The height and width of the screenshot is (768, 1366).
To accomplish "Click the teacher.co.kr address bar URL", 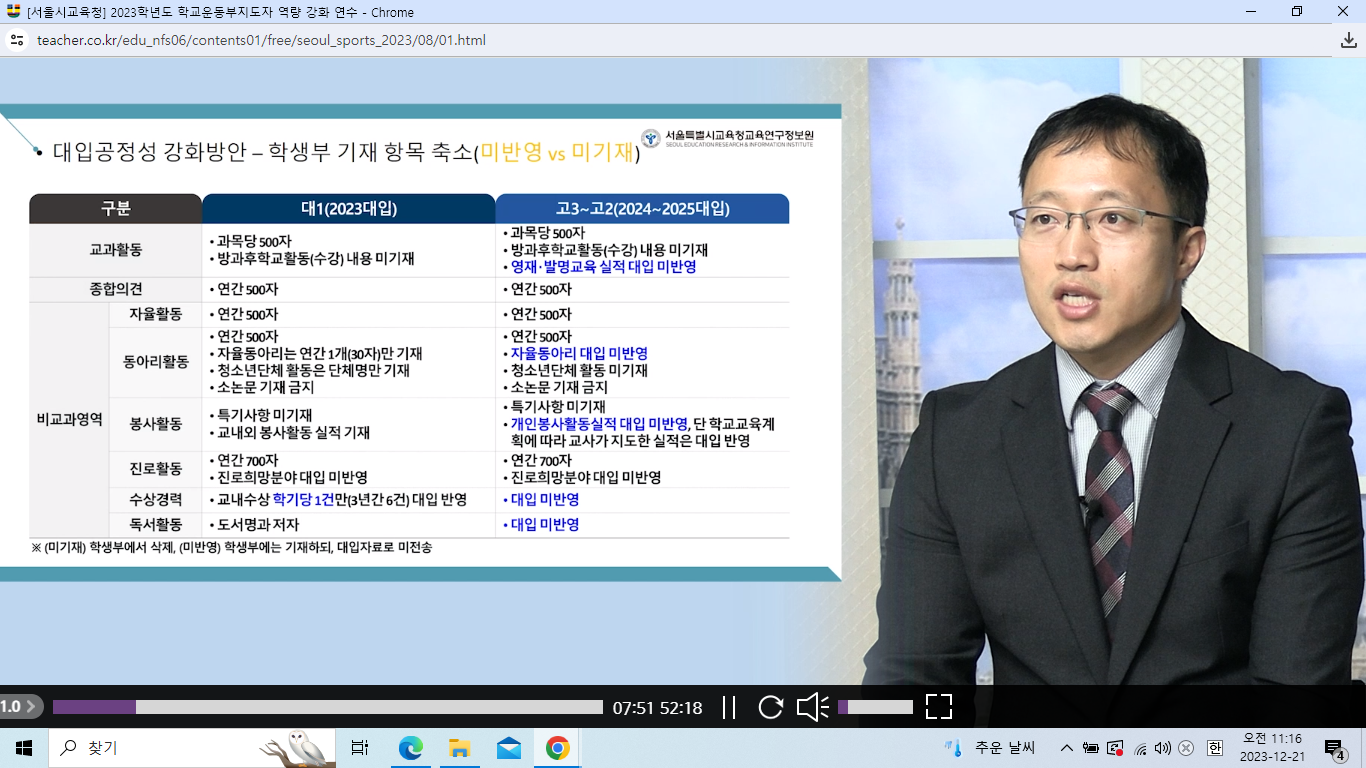I will [261, 41].
